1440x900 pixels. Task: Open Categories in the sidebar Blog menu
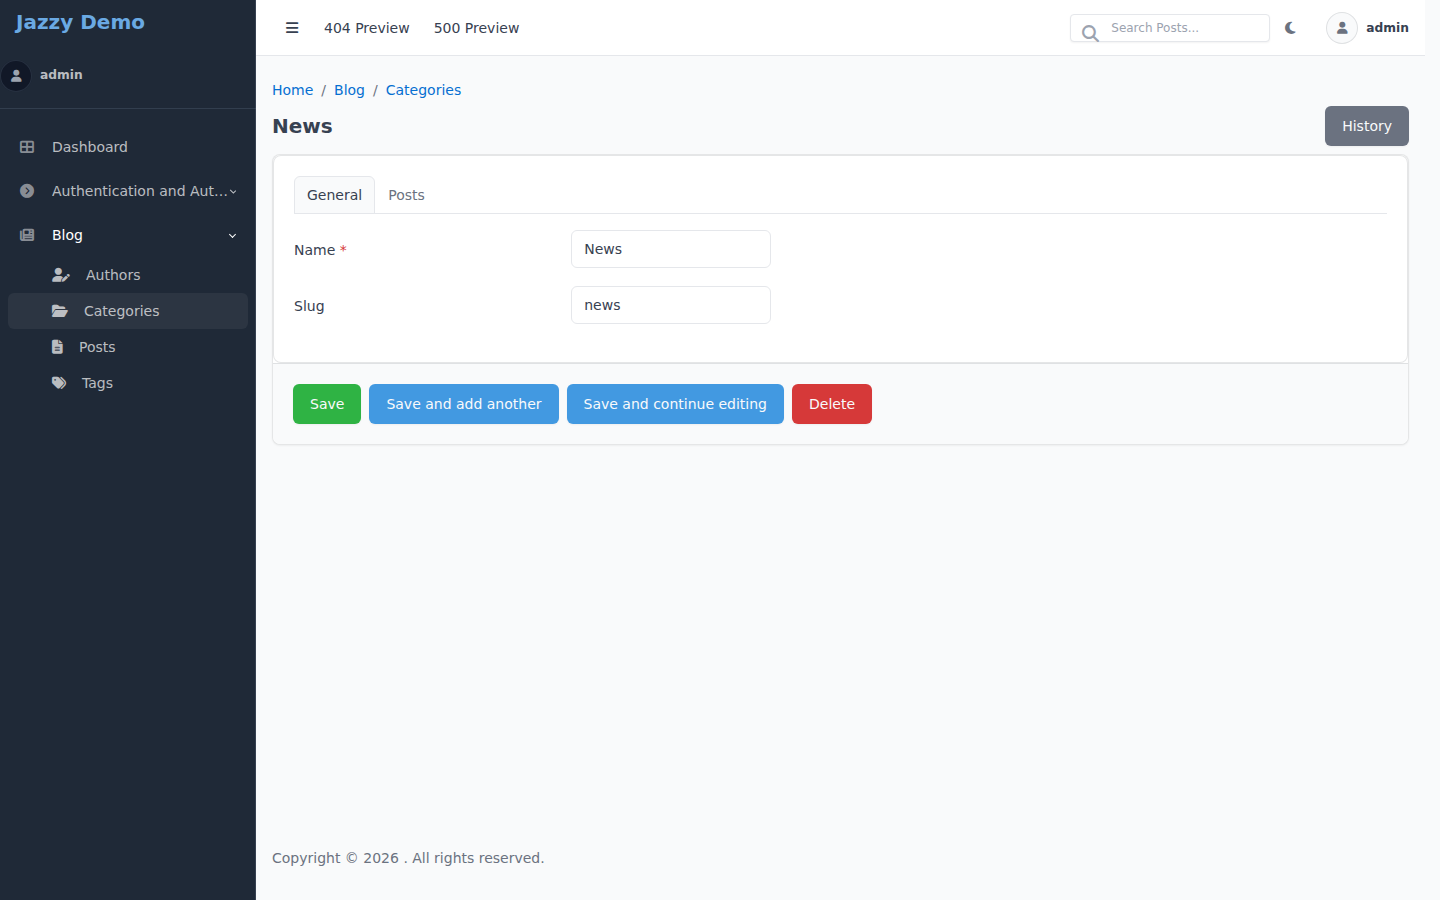pos(128,311)
